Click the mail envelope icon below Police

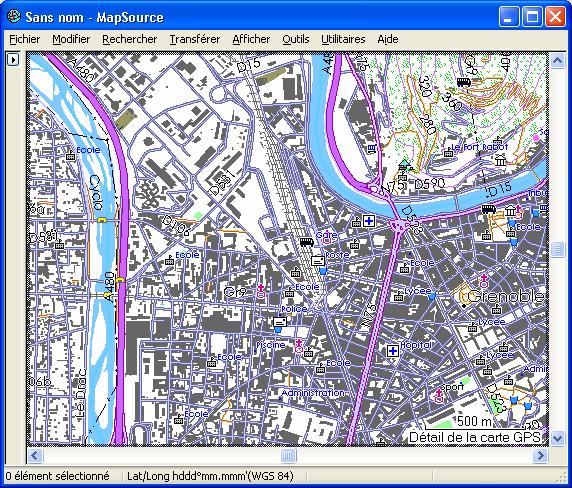(280, 322)
